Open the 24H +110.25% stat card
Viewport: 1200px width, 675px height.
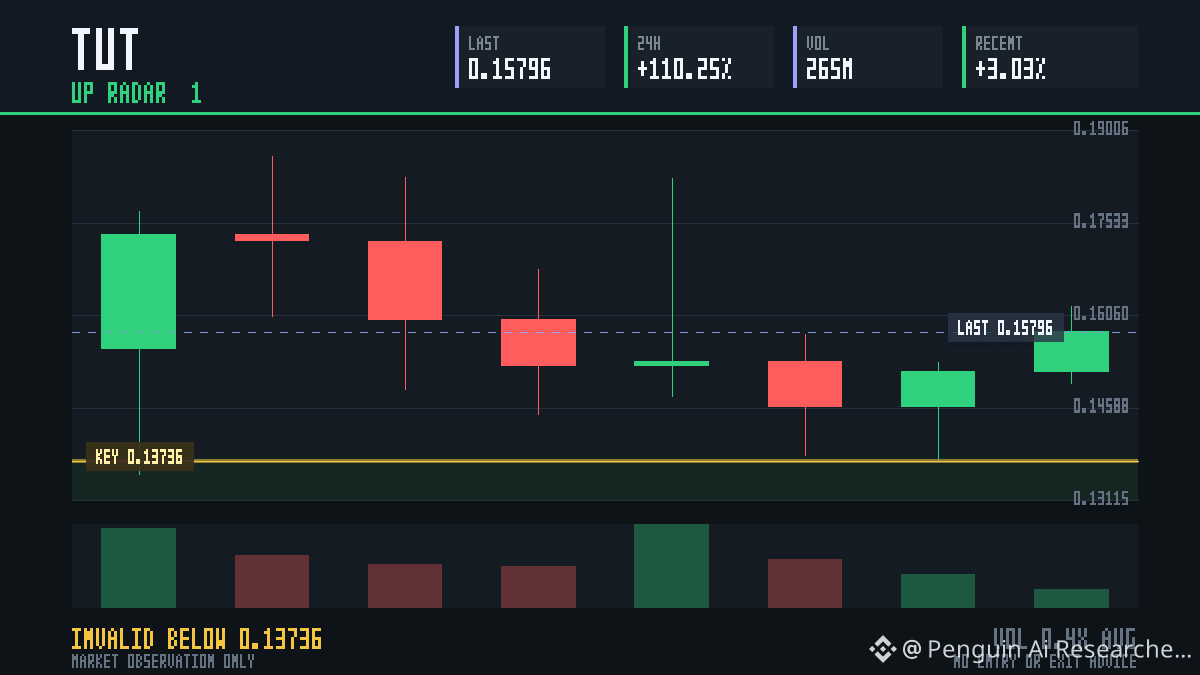point(699,57)
